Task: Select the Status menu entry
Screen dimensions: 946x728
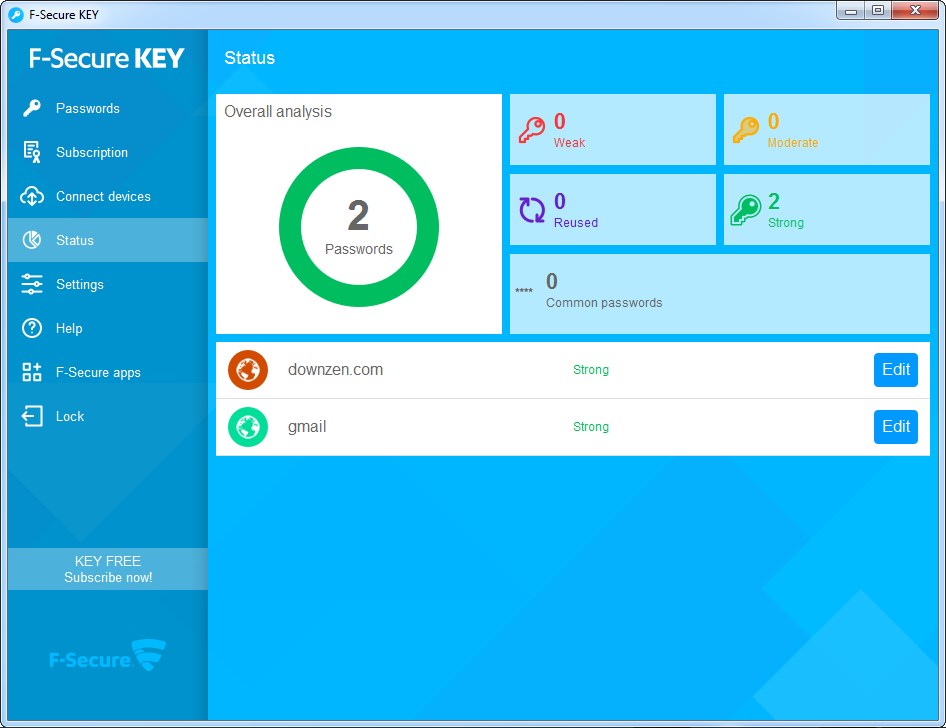Action: click(108, 240)
